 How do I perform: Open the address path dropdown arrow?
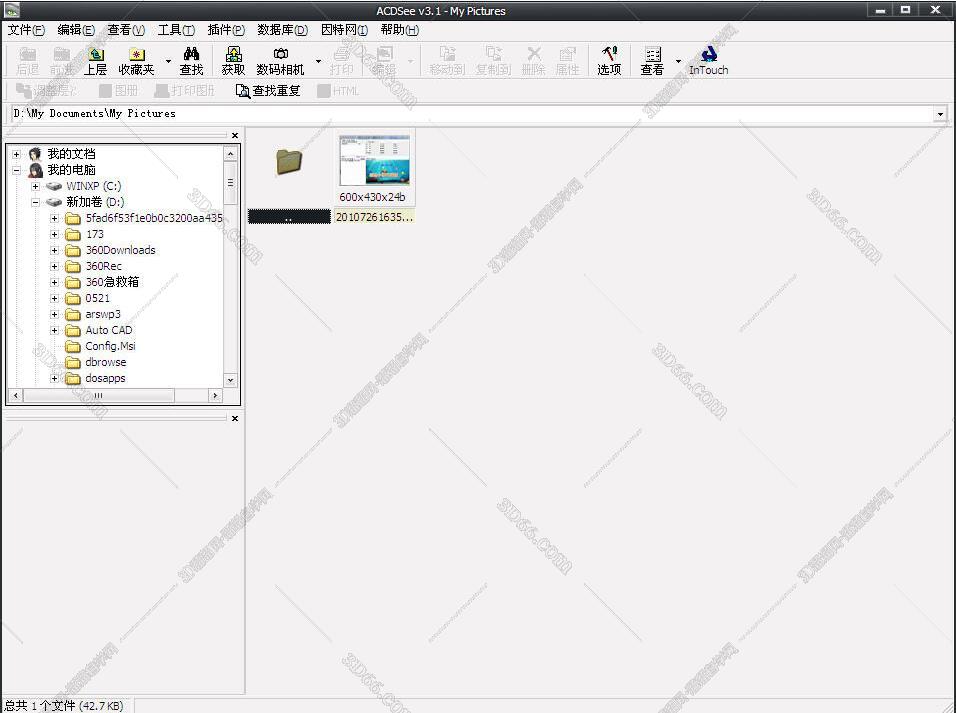(940, 114)
